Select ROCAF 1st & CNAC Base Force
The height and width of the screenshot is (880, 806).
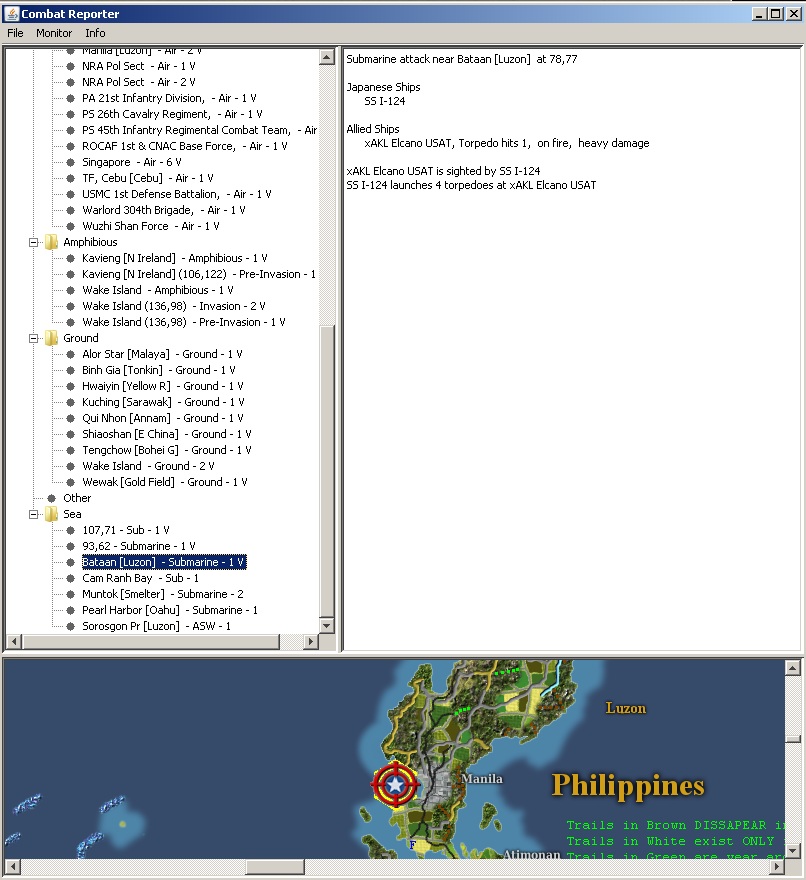(185, 146)
